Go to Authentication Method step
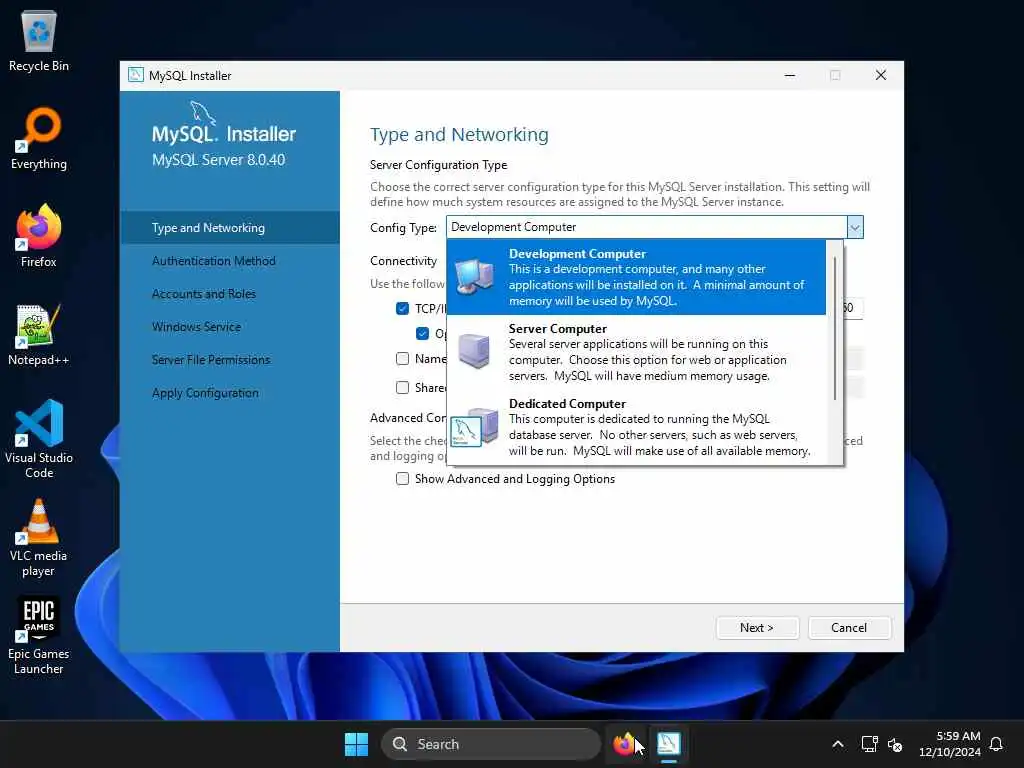This screenshot has height=768, width=1024. click(214, 261)
